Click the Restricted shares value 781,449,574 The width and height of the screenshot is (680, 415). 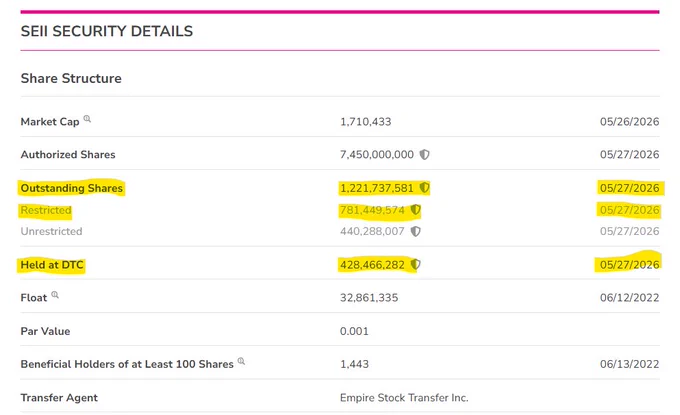[372, 210]
